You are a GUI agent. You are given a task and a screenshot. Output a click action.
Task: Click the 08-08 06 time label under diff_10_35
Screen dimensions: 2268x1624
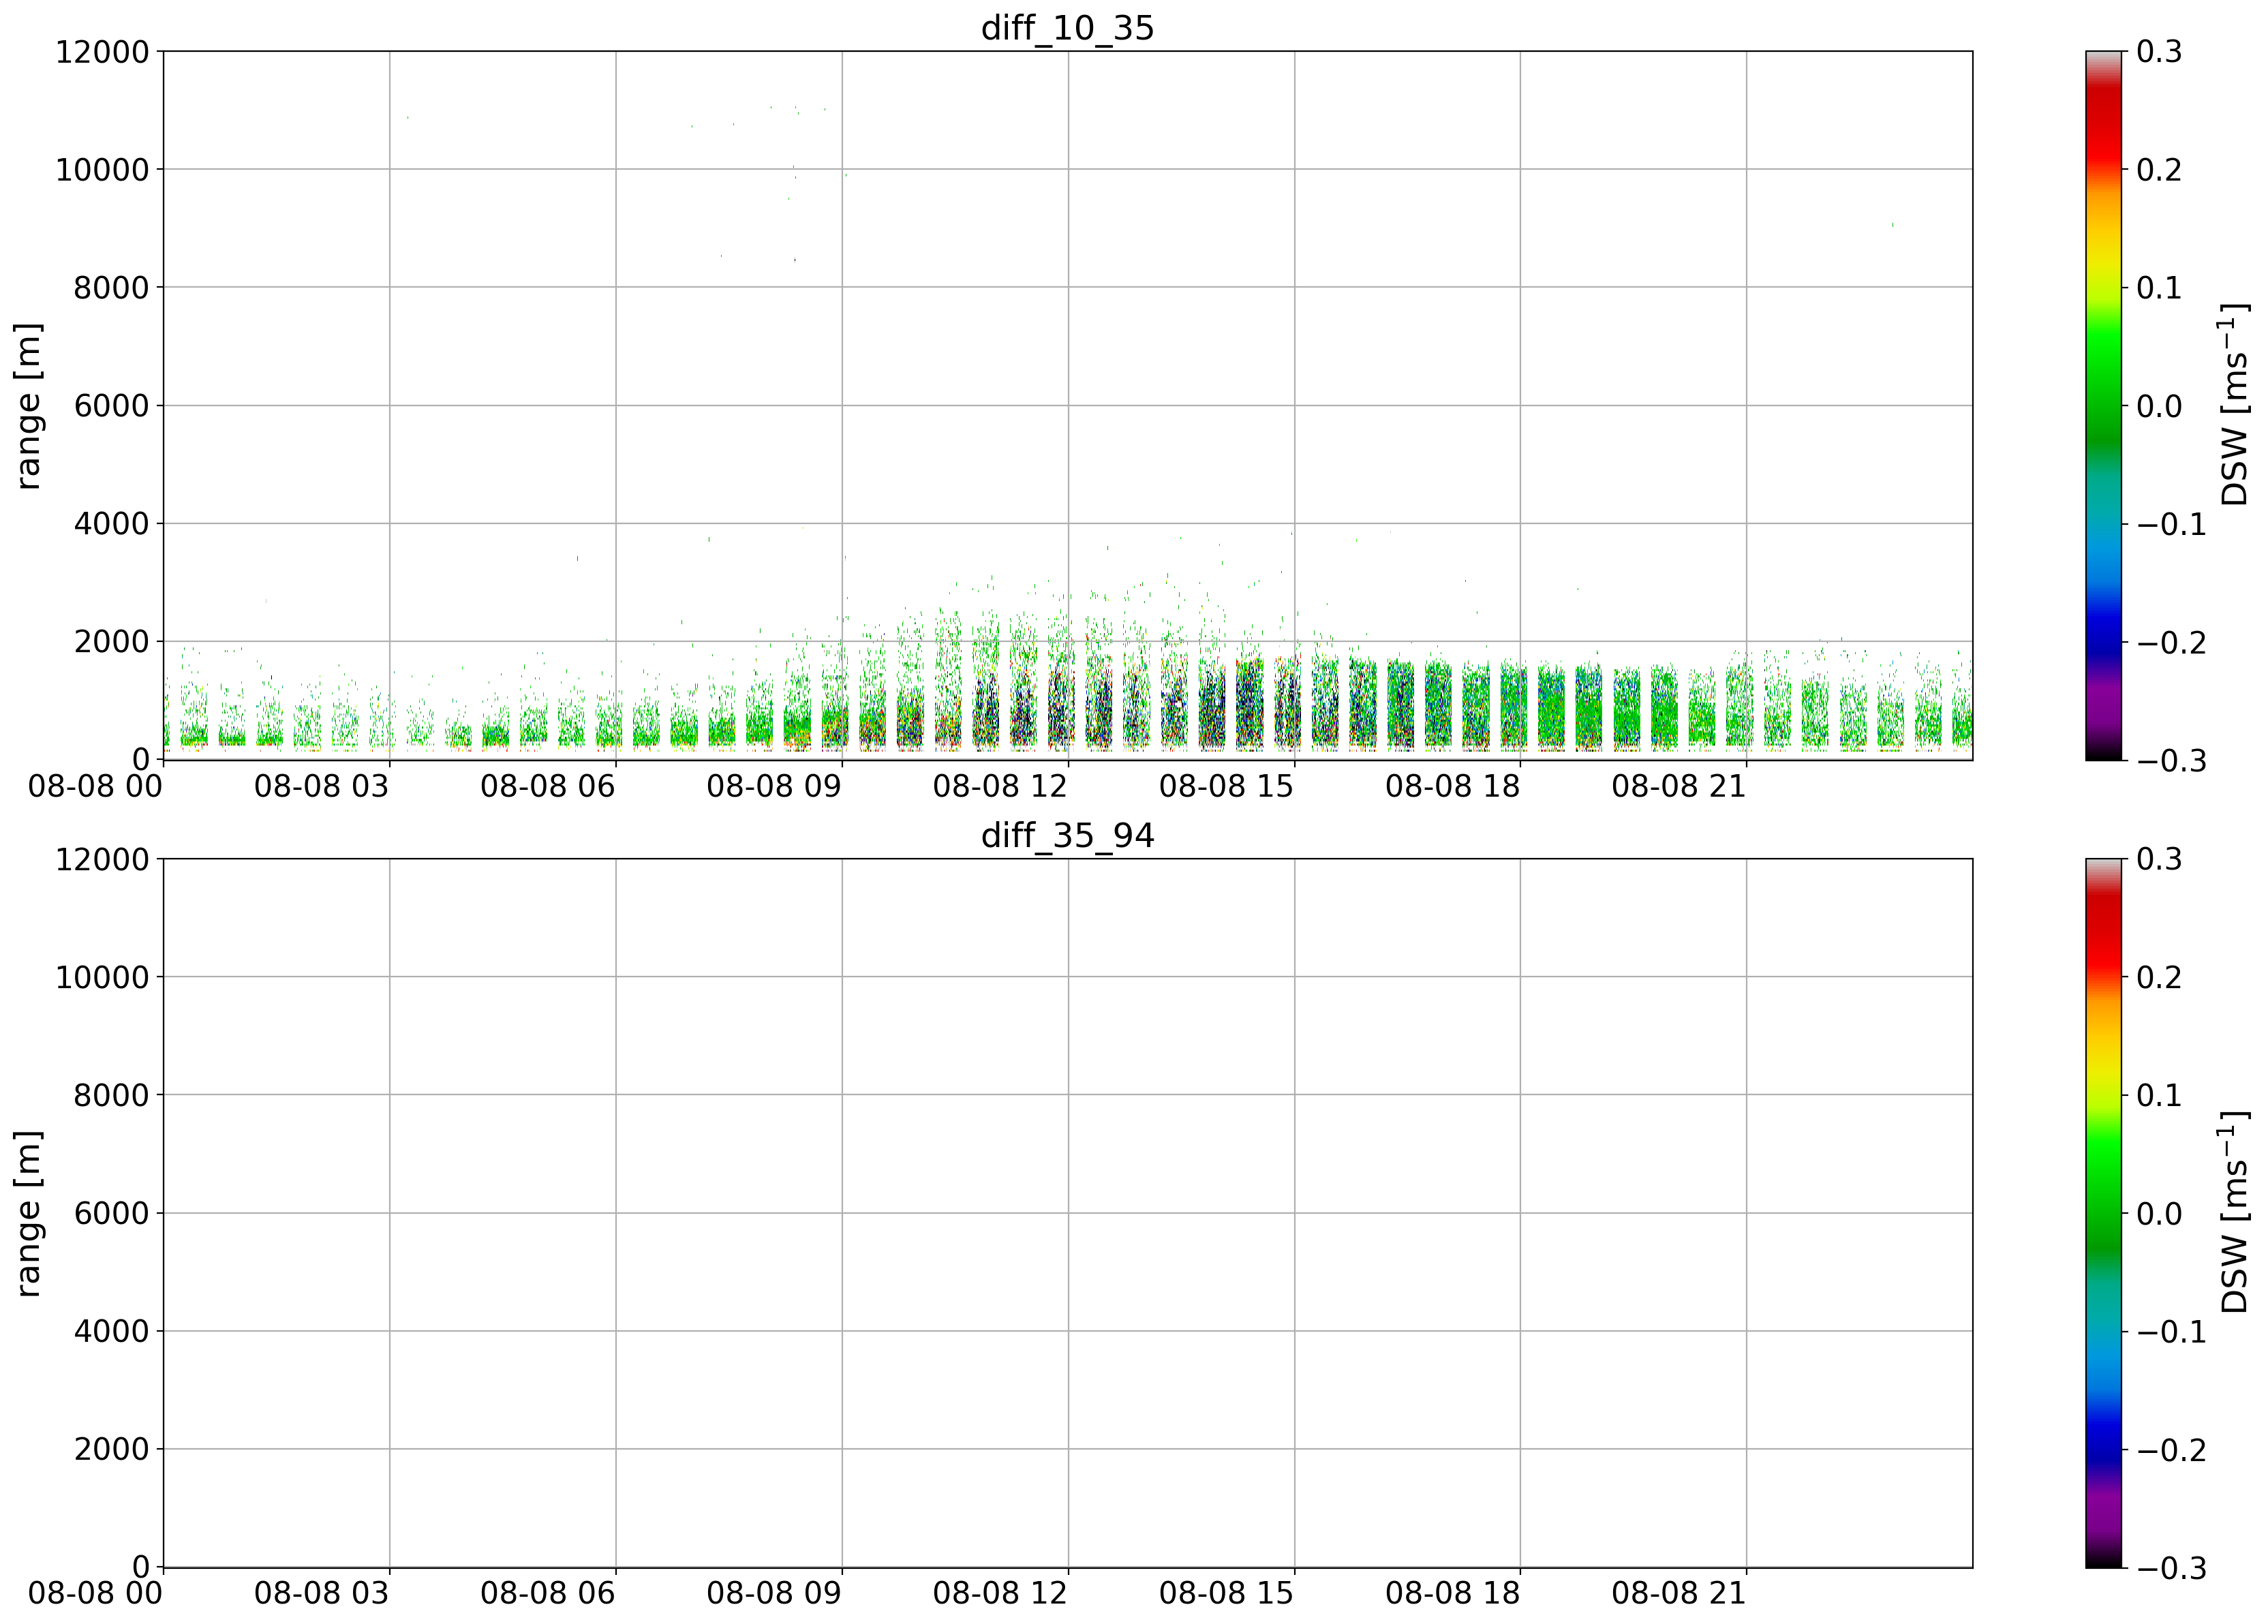pos(547,786)
